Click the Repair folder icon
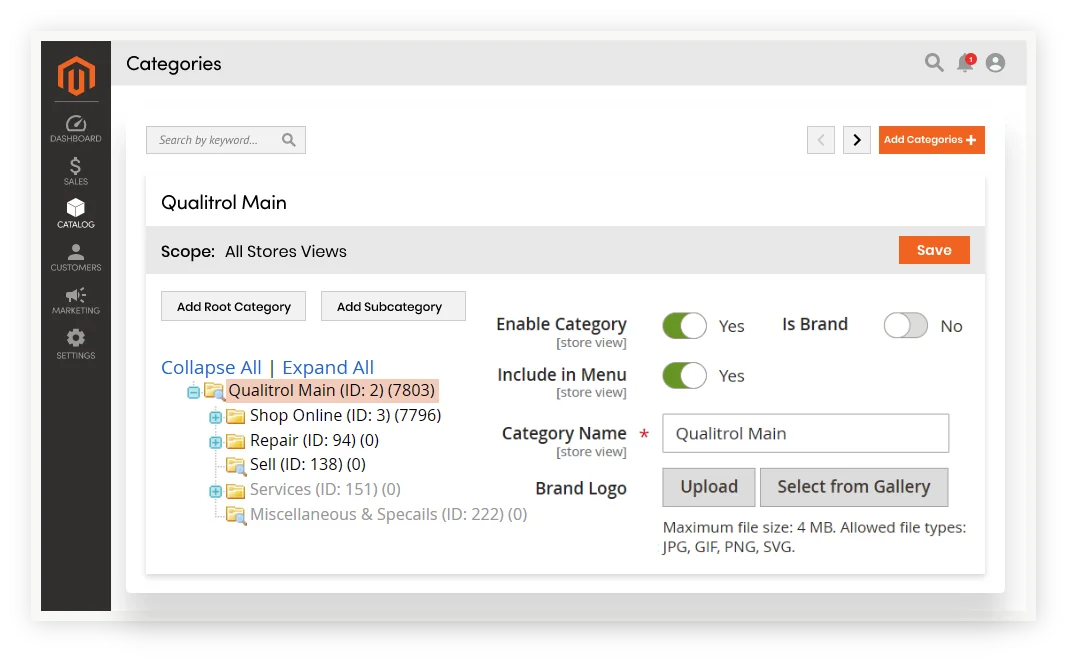Screen dimensions: 1071x668 coord(236,441)
